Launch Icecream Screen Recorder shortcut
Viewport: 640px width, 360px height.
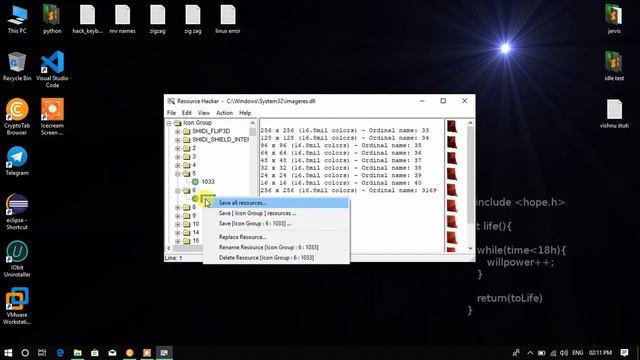(52, 117)
